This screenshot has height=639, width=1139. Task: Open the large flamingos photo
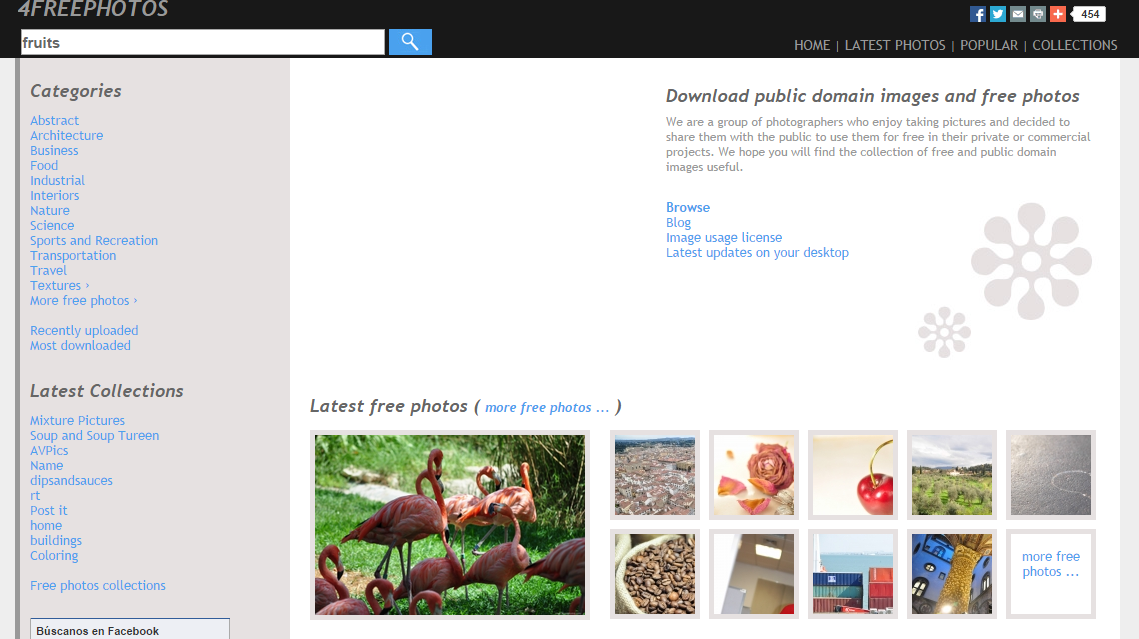[x=450, y=524]
